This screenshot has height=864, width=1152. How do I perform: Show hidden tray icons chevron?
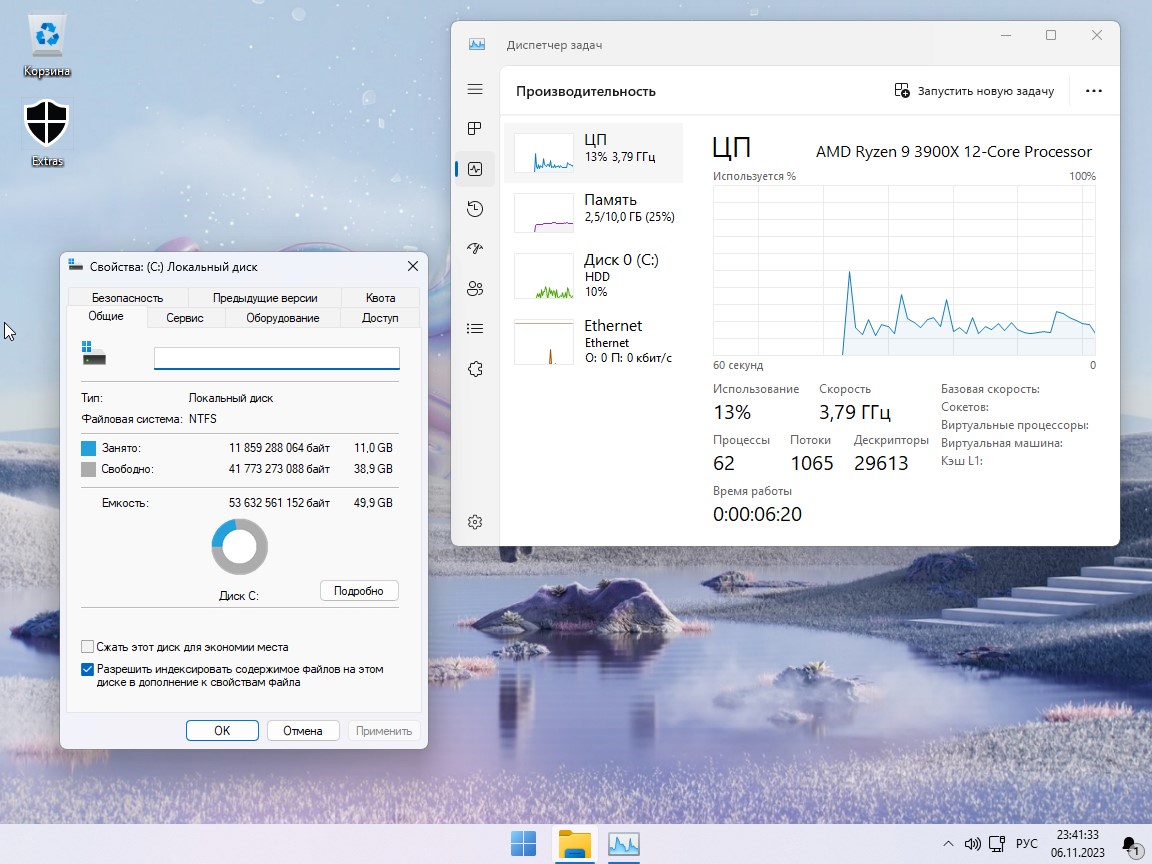pos(948,843)
